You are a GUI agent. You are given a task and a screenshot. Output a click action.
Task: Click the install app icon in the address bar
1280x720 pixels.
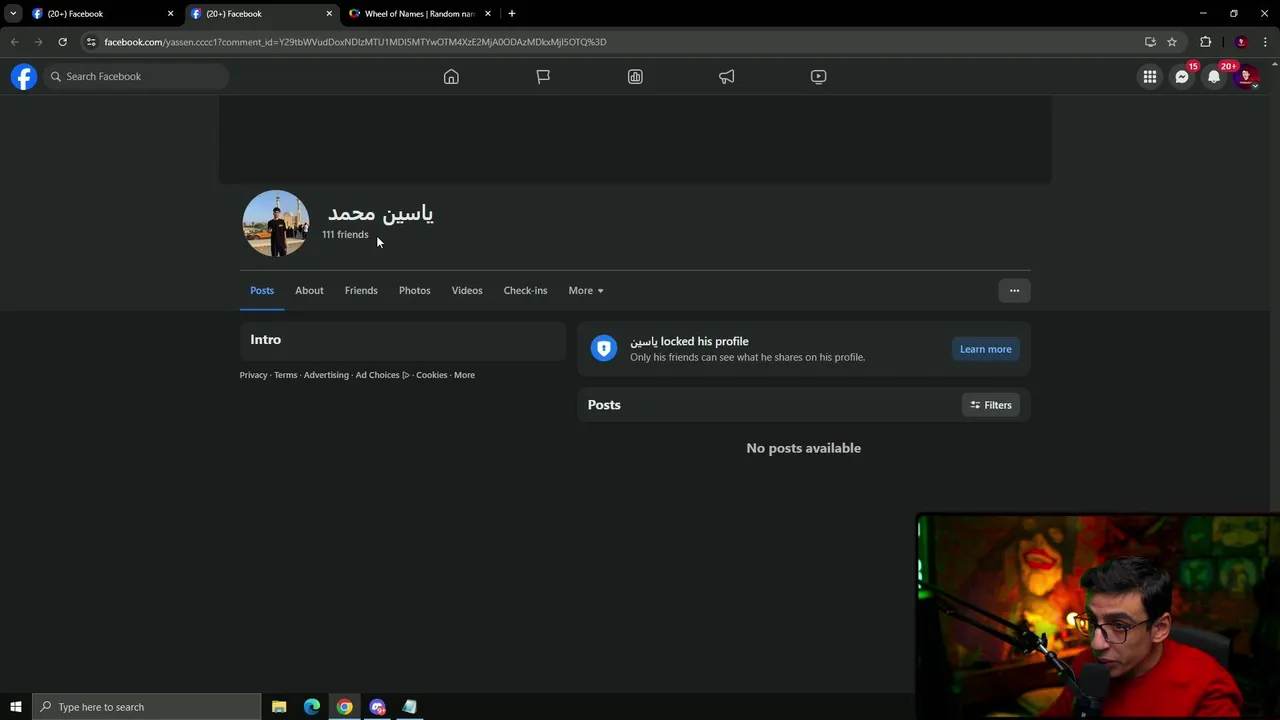(x=1150, y=42)
